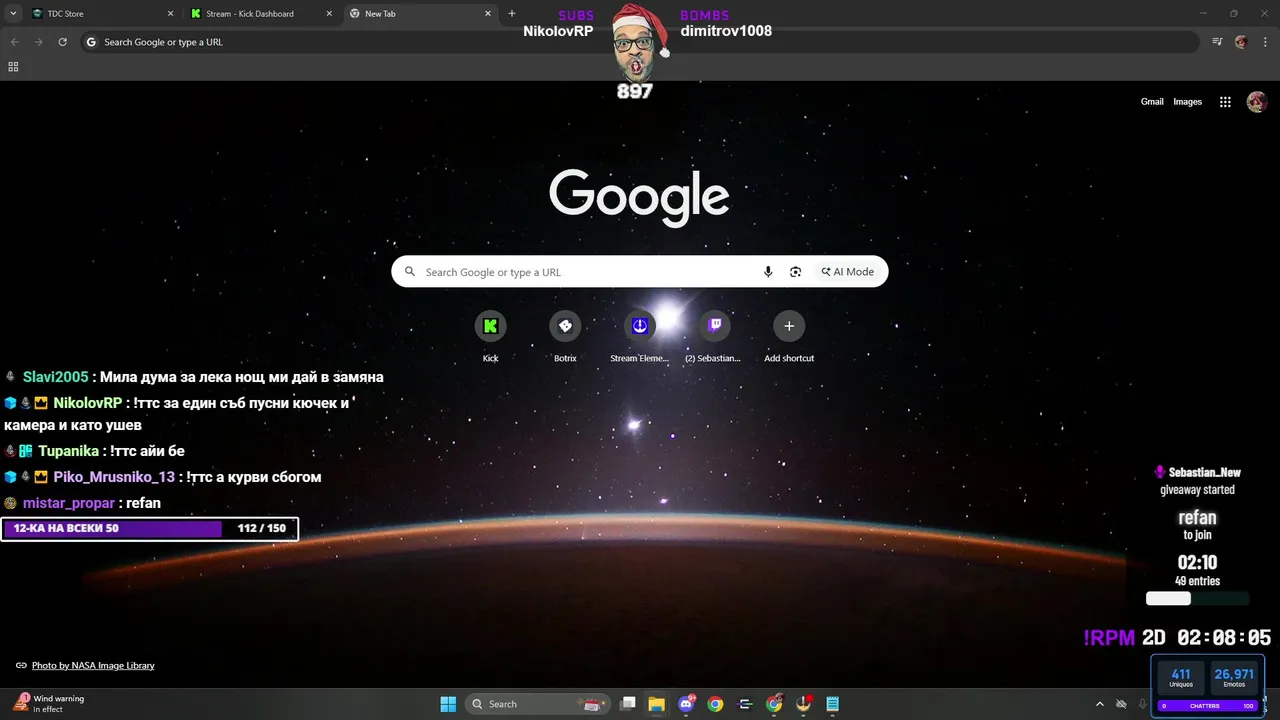The height and width of the screenshot is (720, 1280).
Task: Focus the Google search box
Action: click(x=639, y=272)
